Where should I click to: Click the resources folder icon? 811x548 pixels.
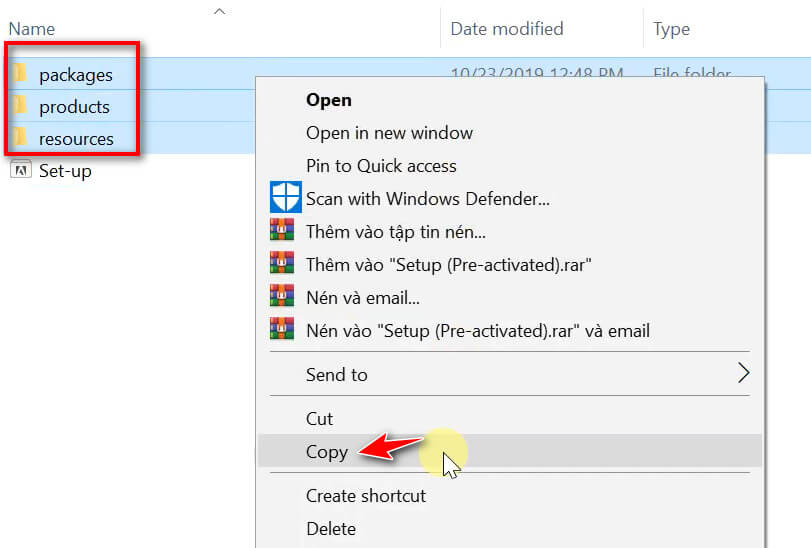coord(20,138)
